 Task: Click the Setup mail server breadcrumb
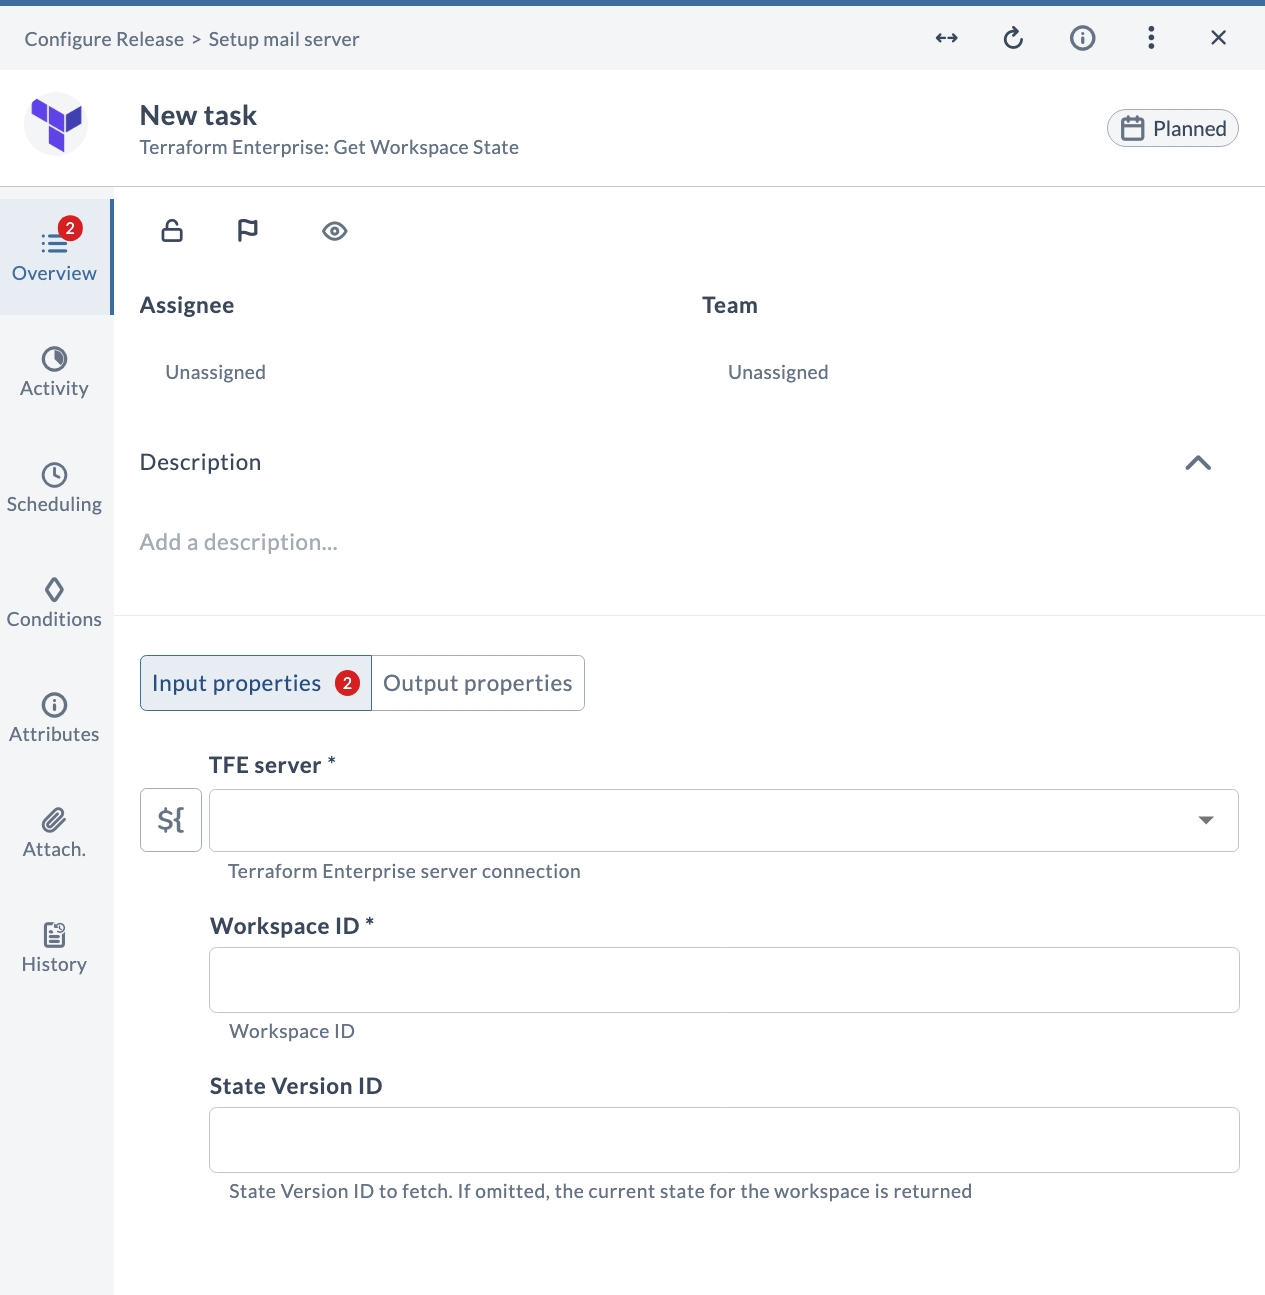[284, 39]
